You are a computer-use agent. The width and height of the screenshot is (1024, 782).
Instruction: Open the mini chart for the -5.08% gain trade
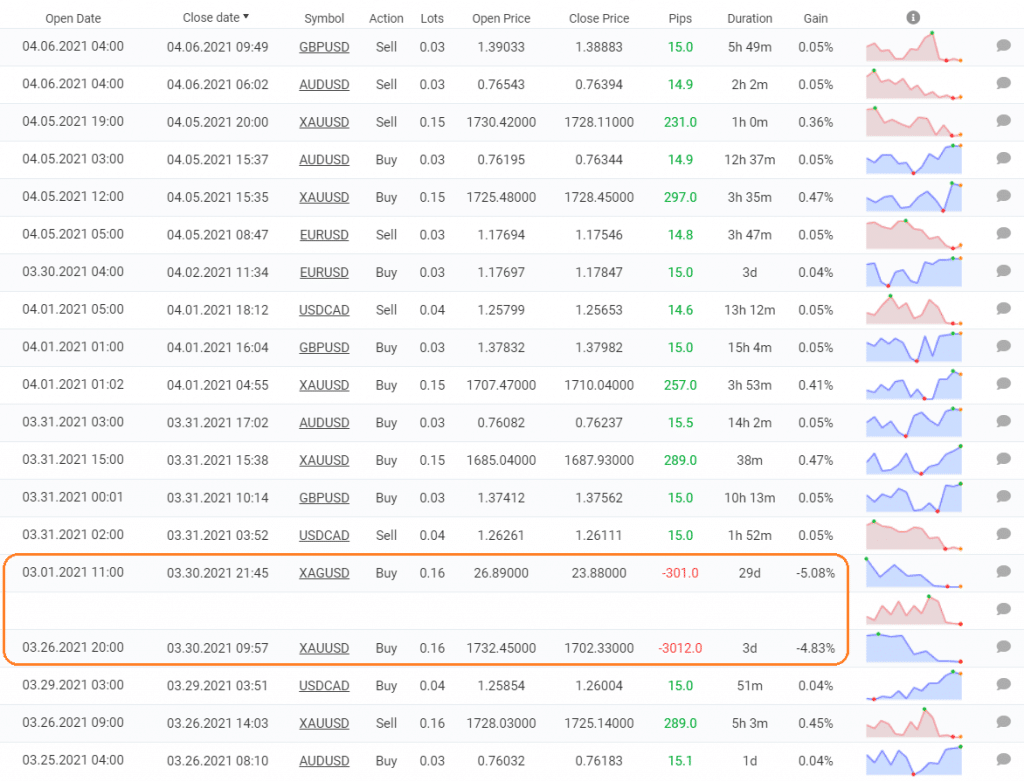pos(914,573)
